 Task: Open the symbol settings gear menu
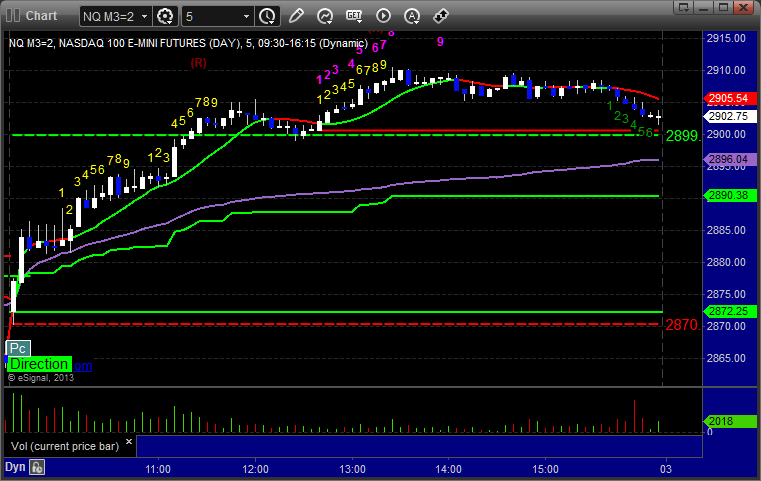coord(165,17)
